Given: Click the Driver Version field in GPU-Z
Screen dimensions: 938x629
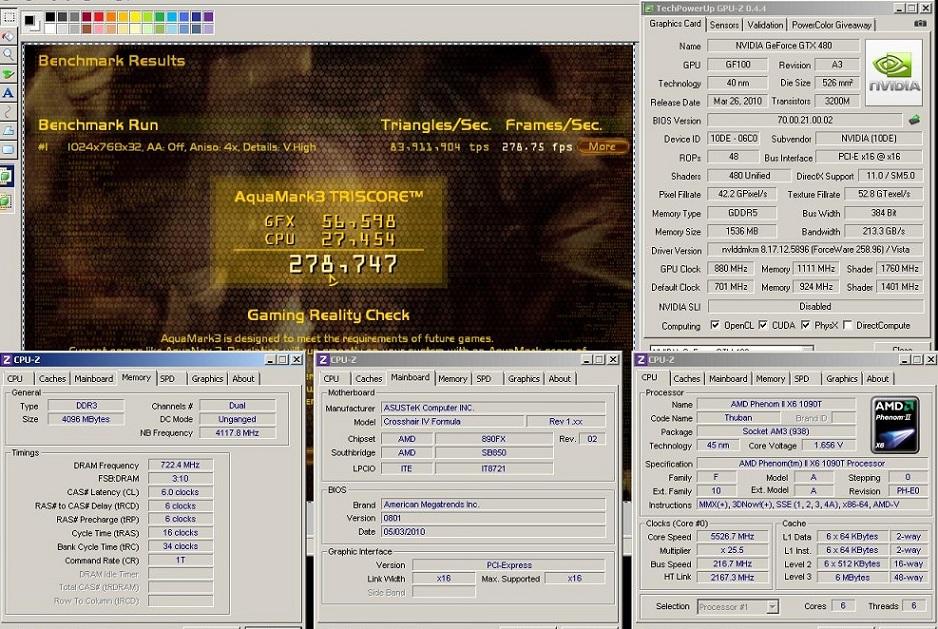Looking at the screenshot, I should coord(816,250).
